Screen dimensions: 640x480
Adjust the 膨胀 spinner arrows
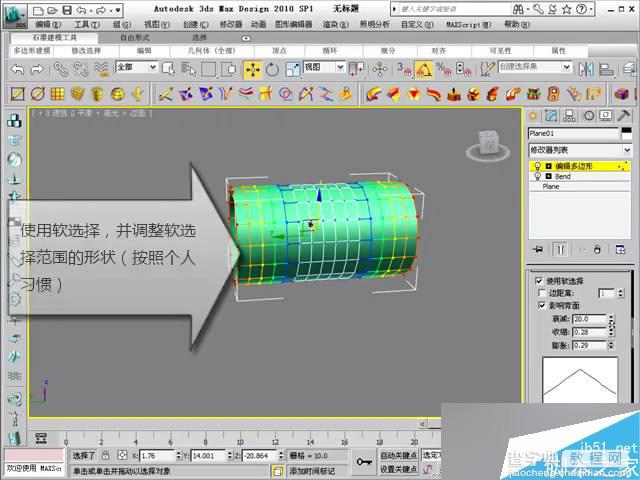[x=611, y=345]
